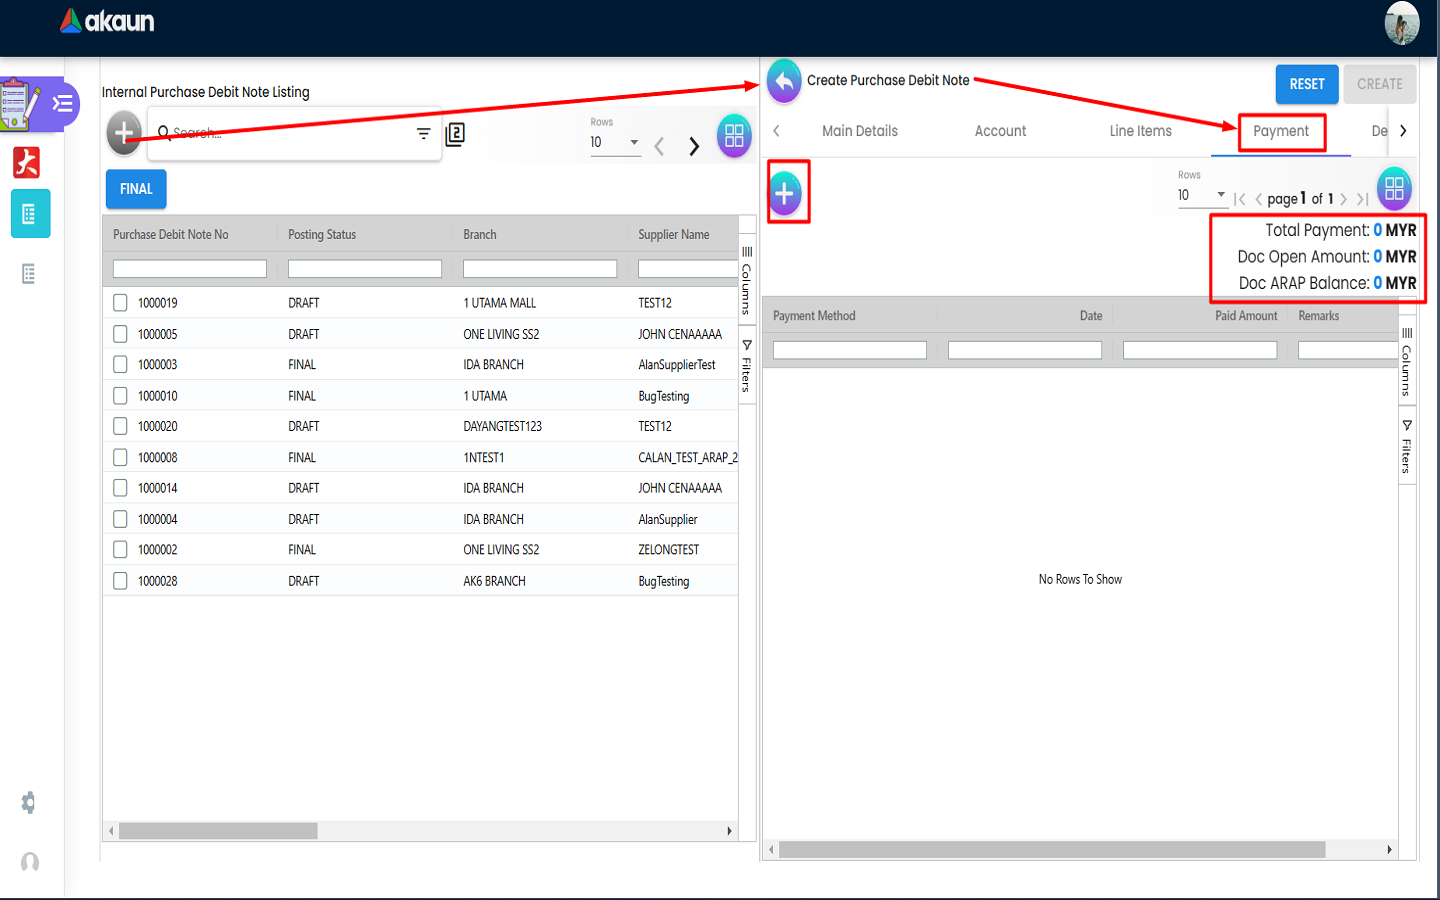
Task: Open the red PDF icon in the sidebar
Action: pyautogui.click(x=27, y=162)
